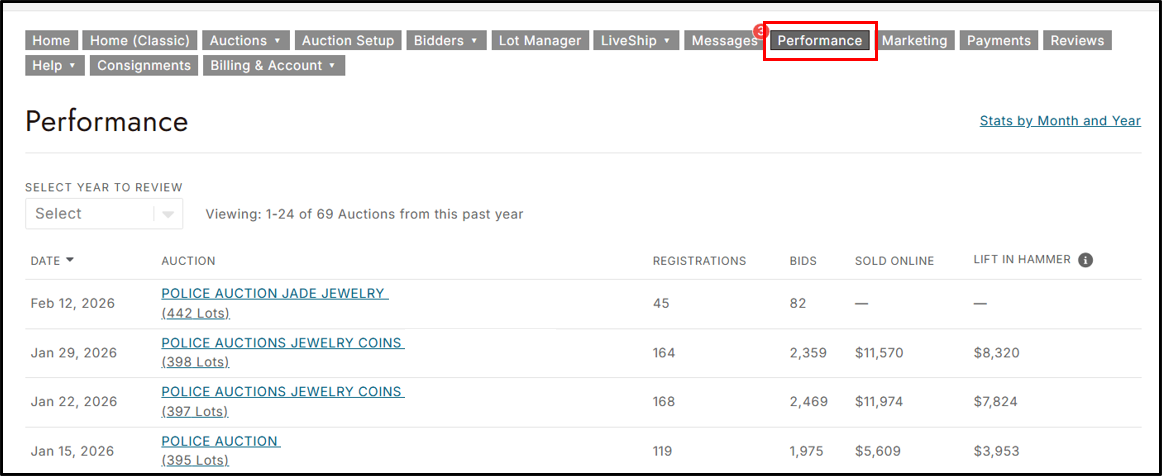Click the Registrations column header
This screenshot has width=1162, height=476.
click(x=700, y=261)
